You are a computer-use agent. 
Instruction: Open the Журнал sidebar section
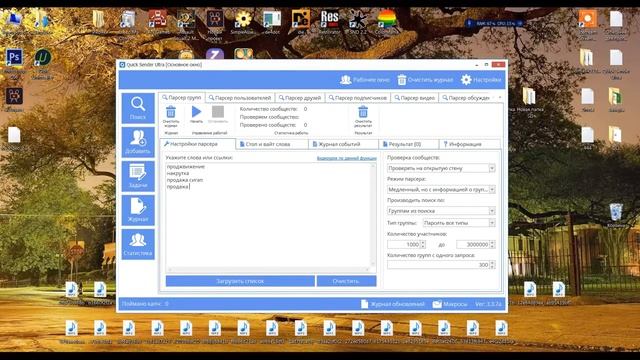coord(138,210)
